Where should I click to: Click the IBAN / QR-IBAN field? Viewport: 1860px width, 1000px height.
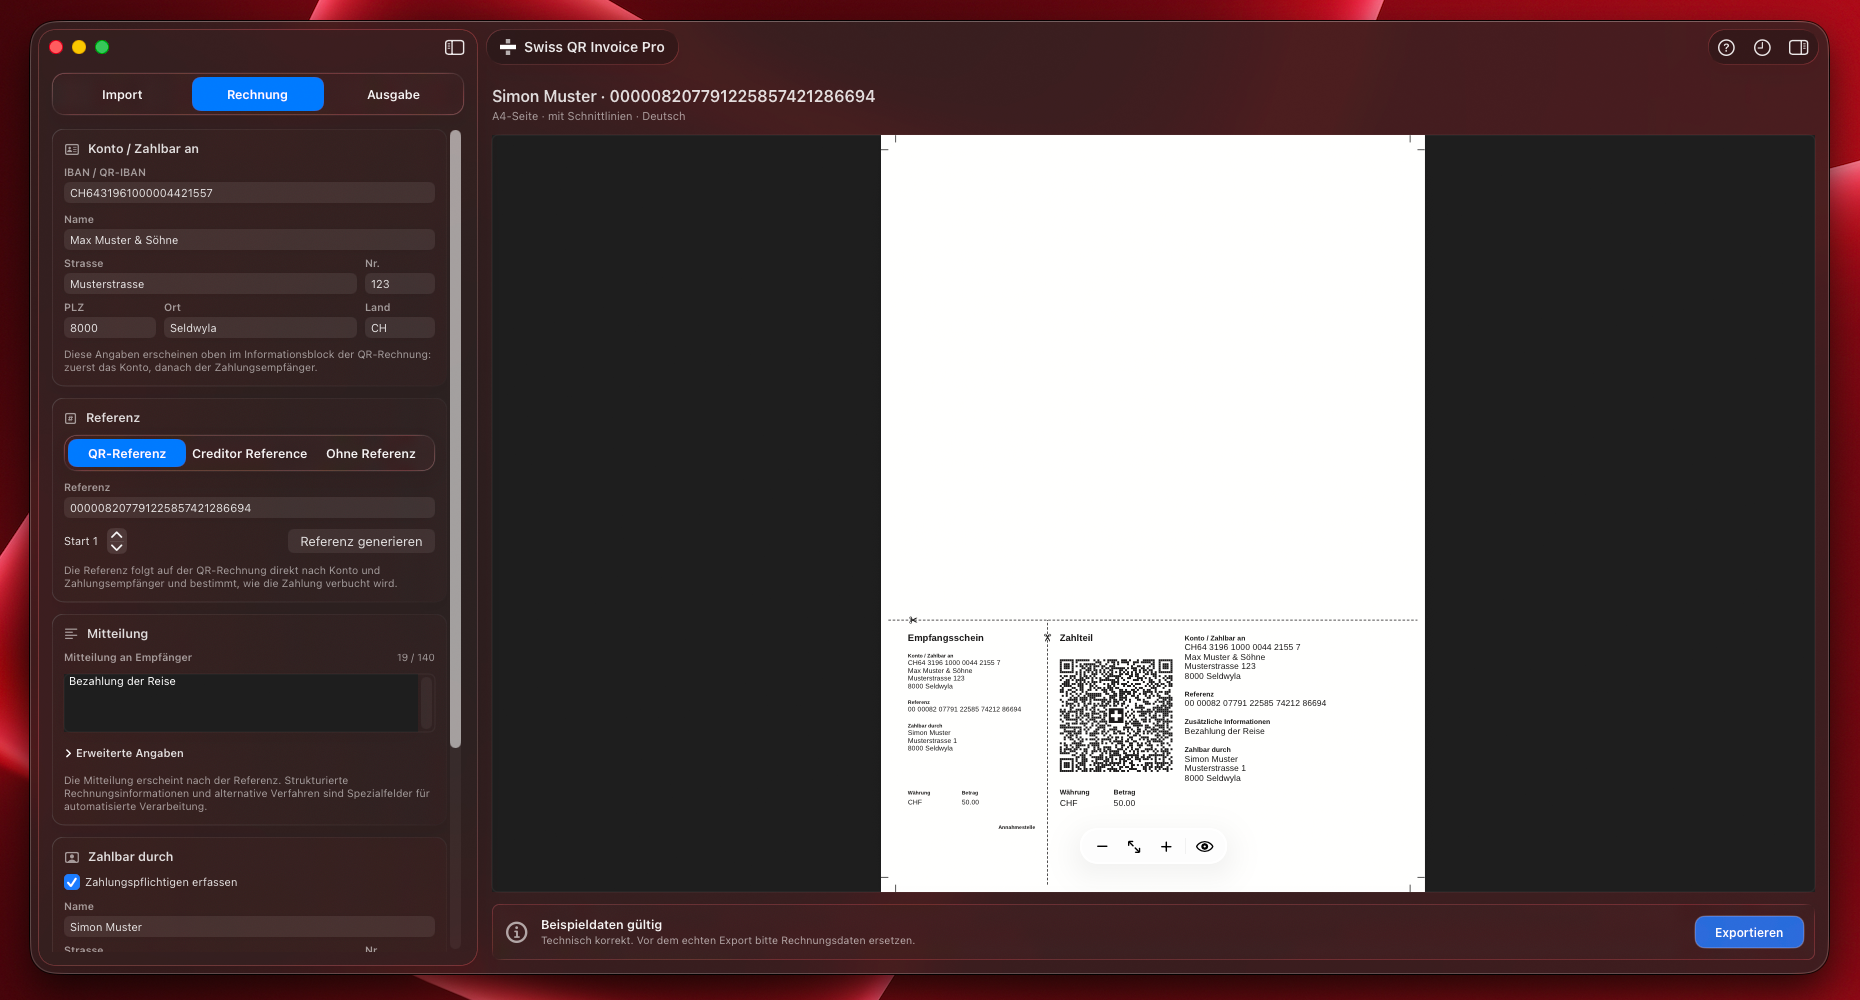[249, 193]
